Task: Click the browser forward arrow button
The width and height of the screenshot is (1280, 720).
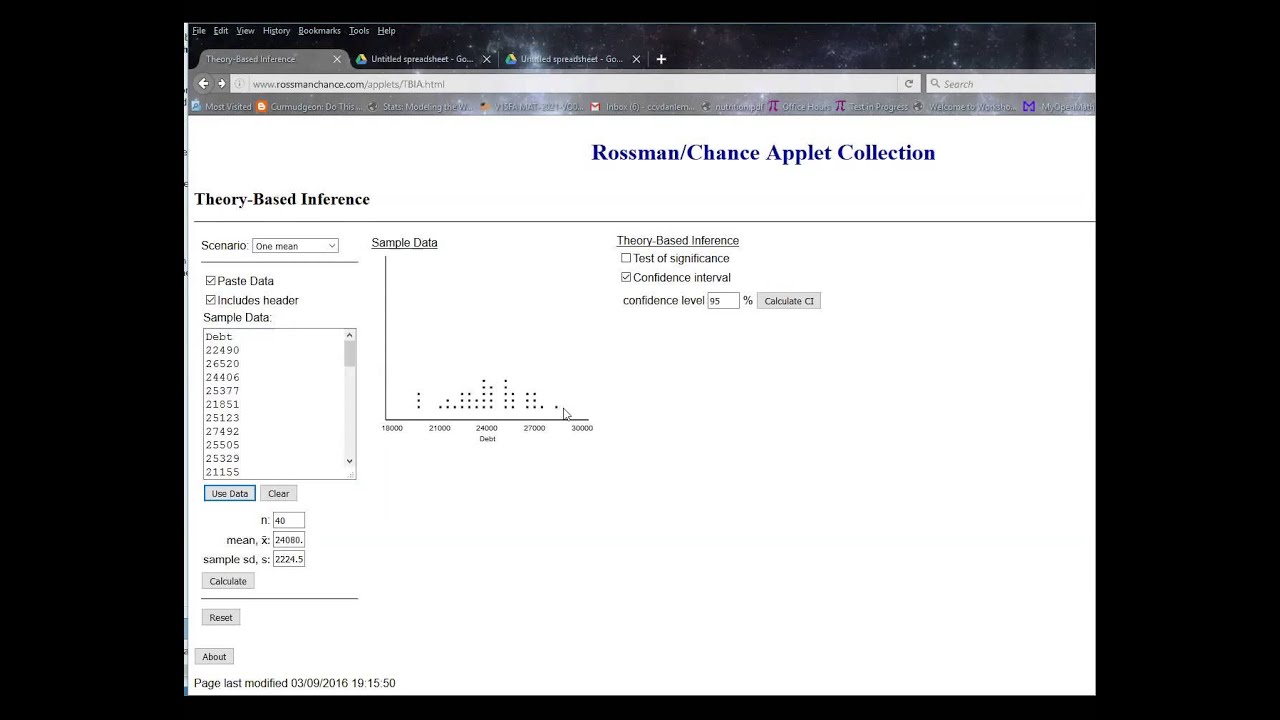Action: point(222,84)
